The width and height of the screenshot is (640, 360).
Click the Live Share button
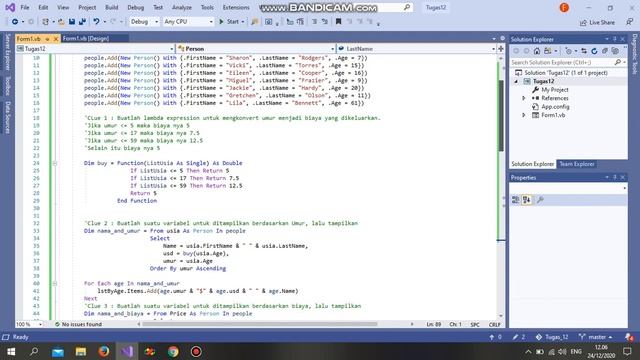tap(597, 22)
